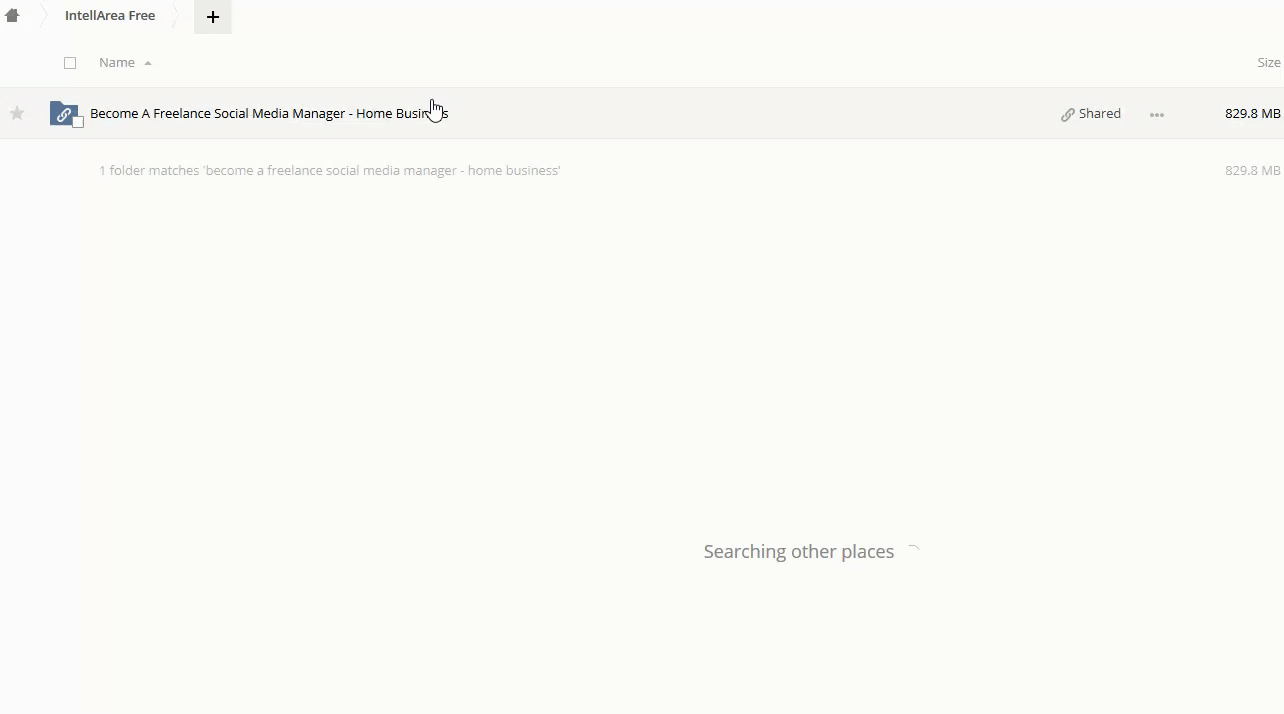This screenshot has width=1284, height=714.
Task: Go to the Home root folder icon
Action: 12,16
